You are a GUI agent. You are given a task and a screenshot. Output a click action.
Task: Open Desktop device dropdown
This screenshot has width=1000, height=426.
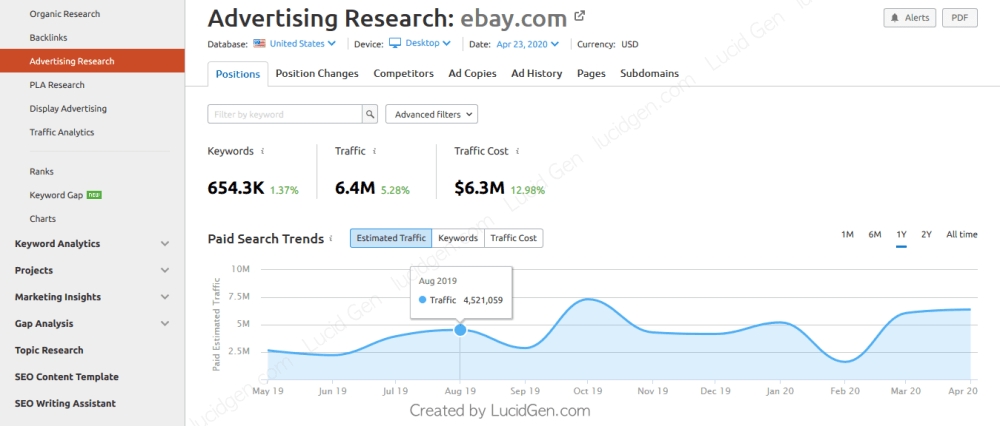tap(428, 43)
